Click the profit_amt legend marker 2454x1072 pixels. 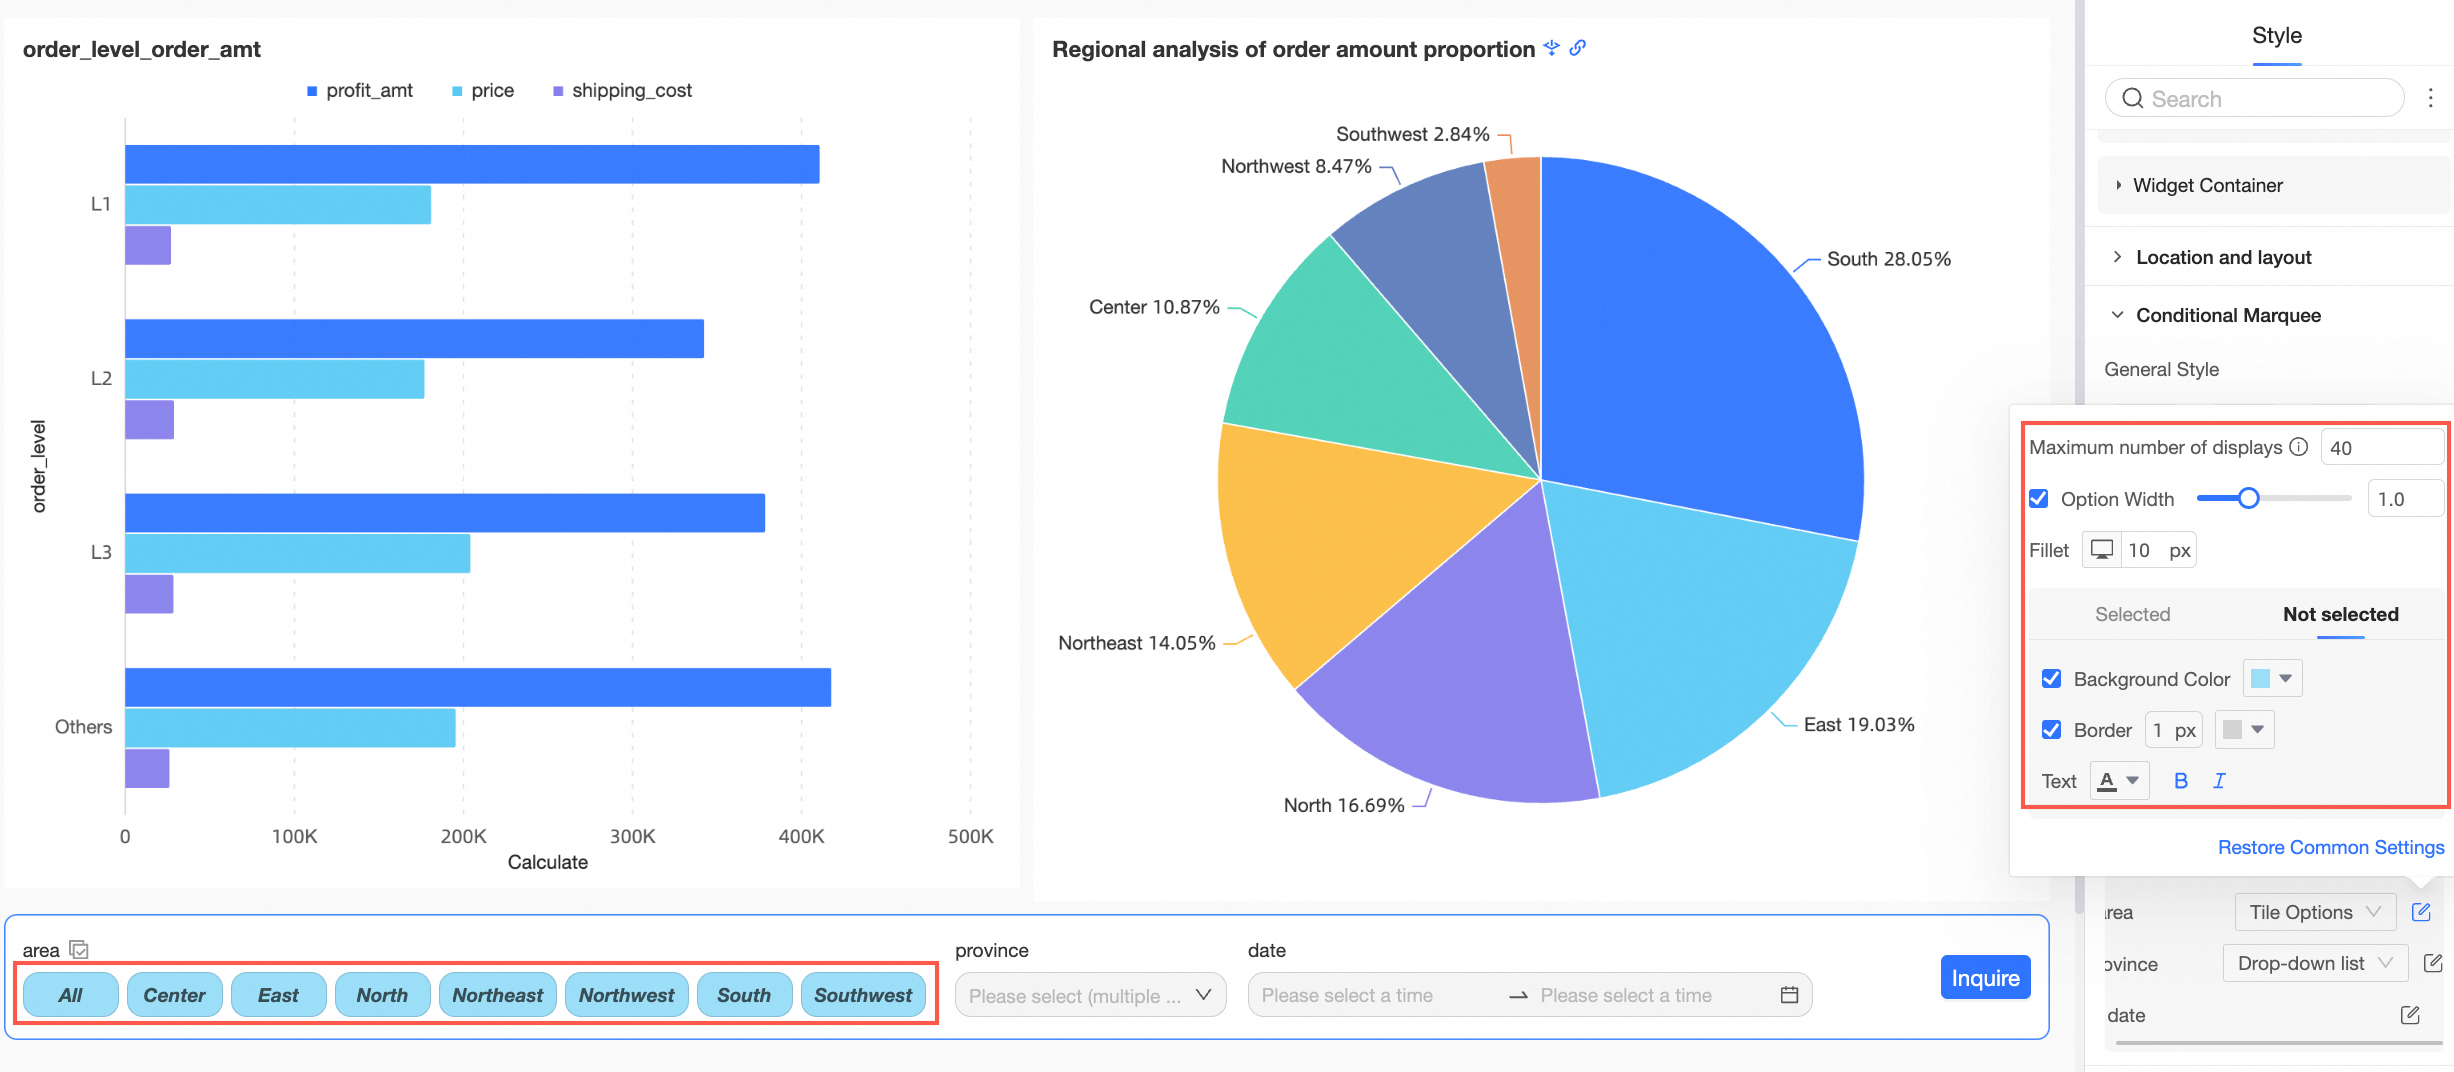pyautogui.click(x=312, y=91)
